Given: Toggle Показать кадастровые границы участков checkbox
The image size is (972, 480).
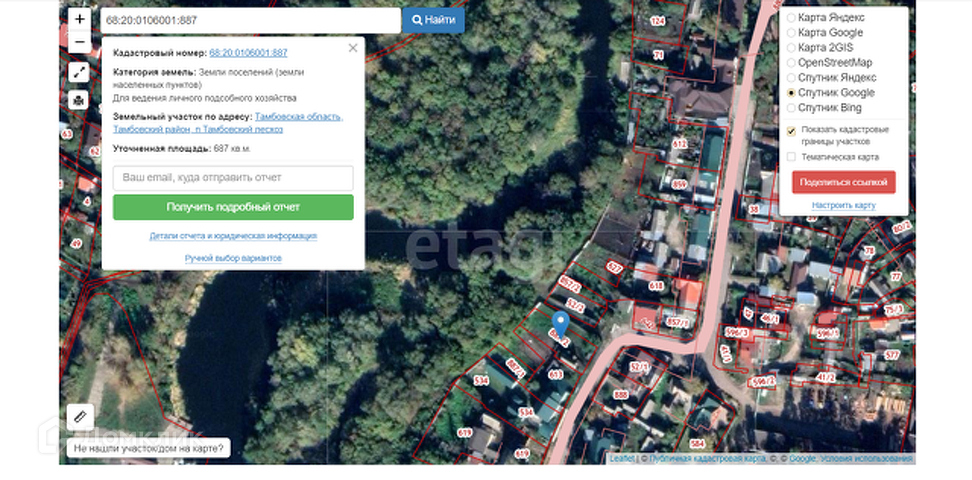Looking at the screenshot, I should coord(791,131).
